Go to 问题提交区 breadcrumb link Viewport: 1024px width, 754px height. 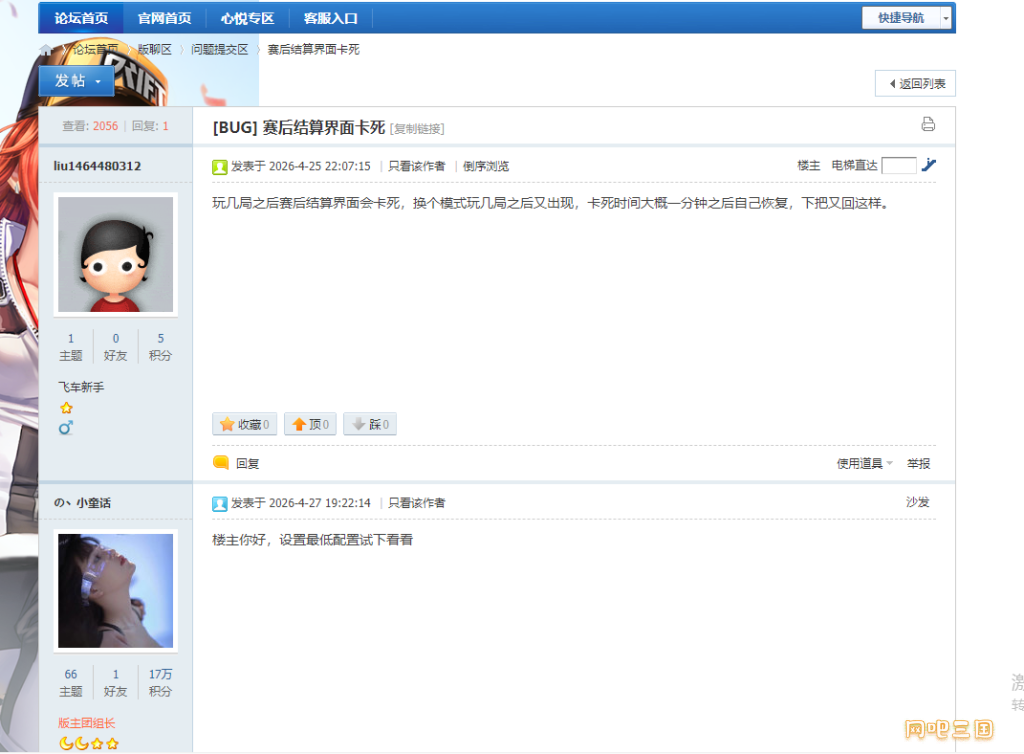point(219,50)
